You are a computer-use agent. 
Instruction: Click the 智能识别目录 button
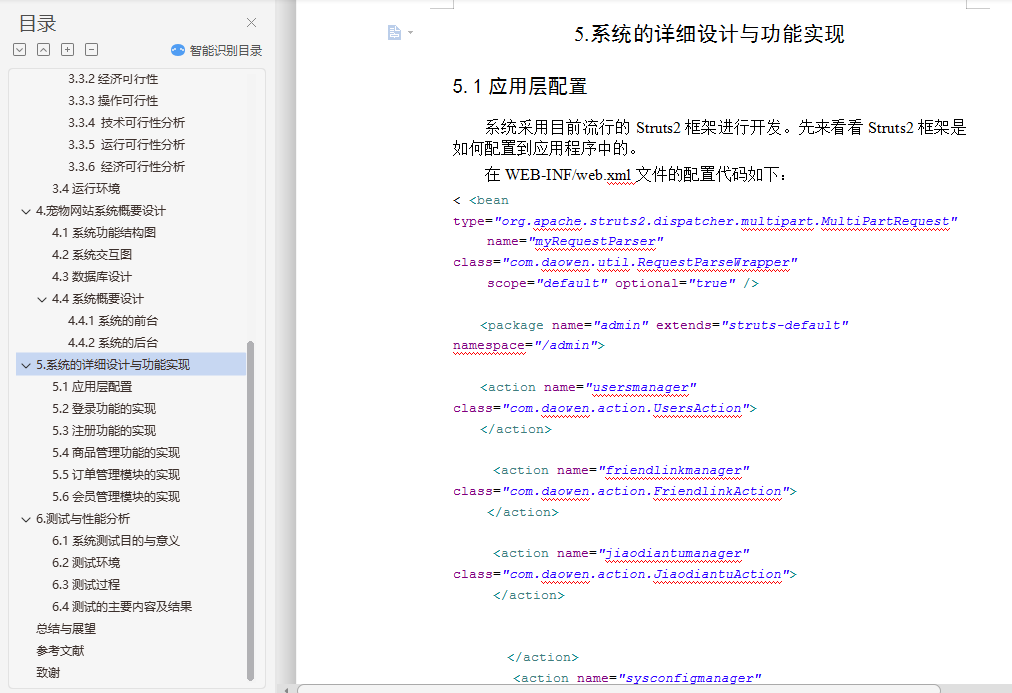(x=216, y=50)
